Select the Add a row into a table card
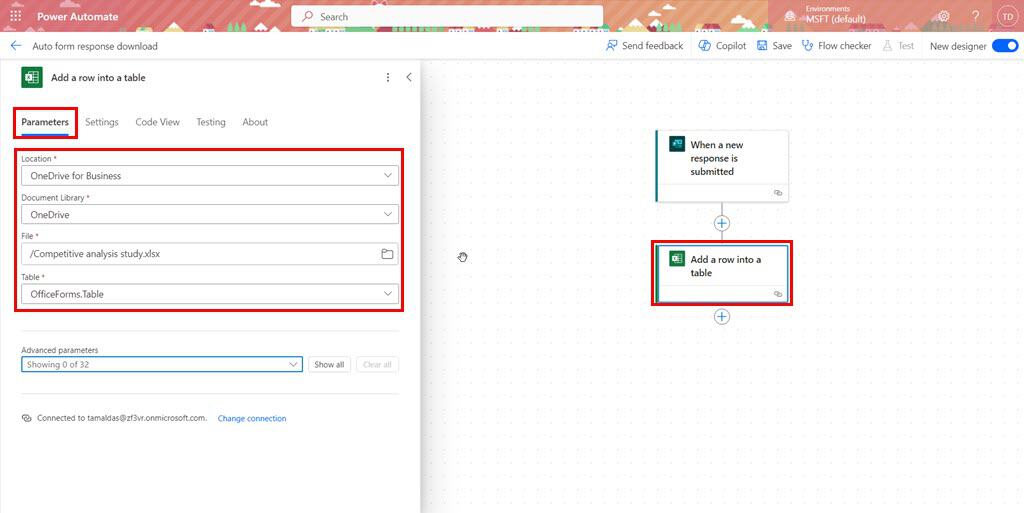Screen dimensions: 1024x513 [722, 273]
